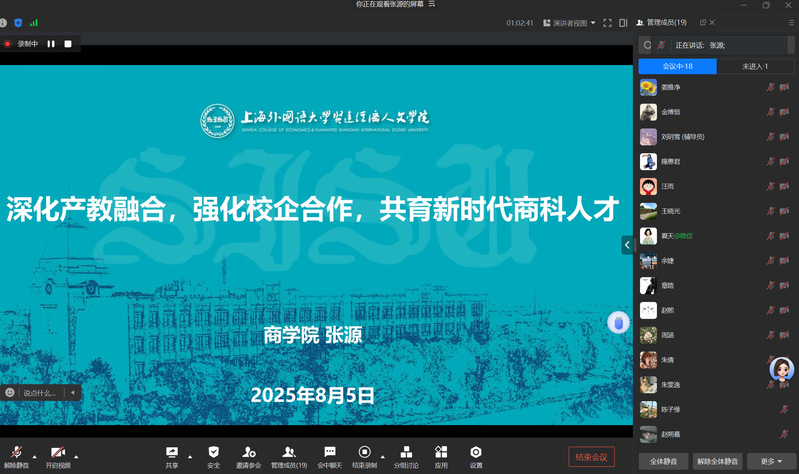Toggle camera for 夏天
The height and width of the screenshot is (474, 799).
tap(784, 235)
